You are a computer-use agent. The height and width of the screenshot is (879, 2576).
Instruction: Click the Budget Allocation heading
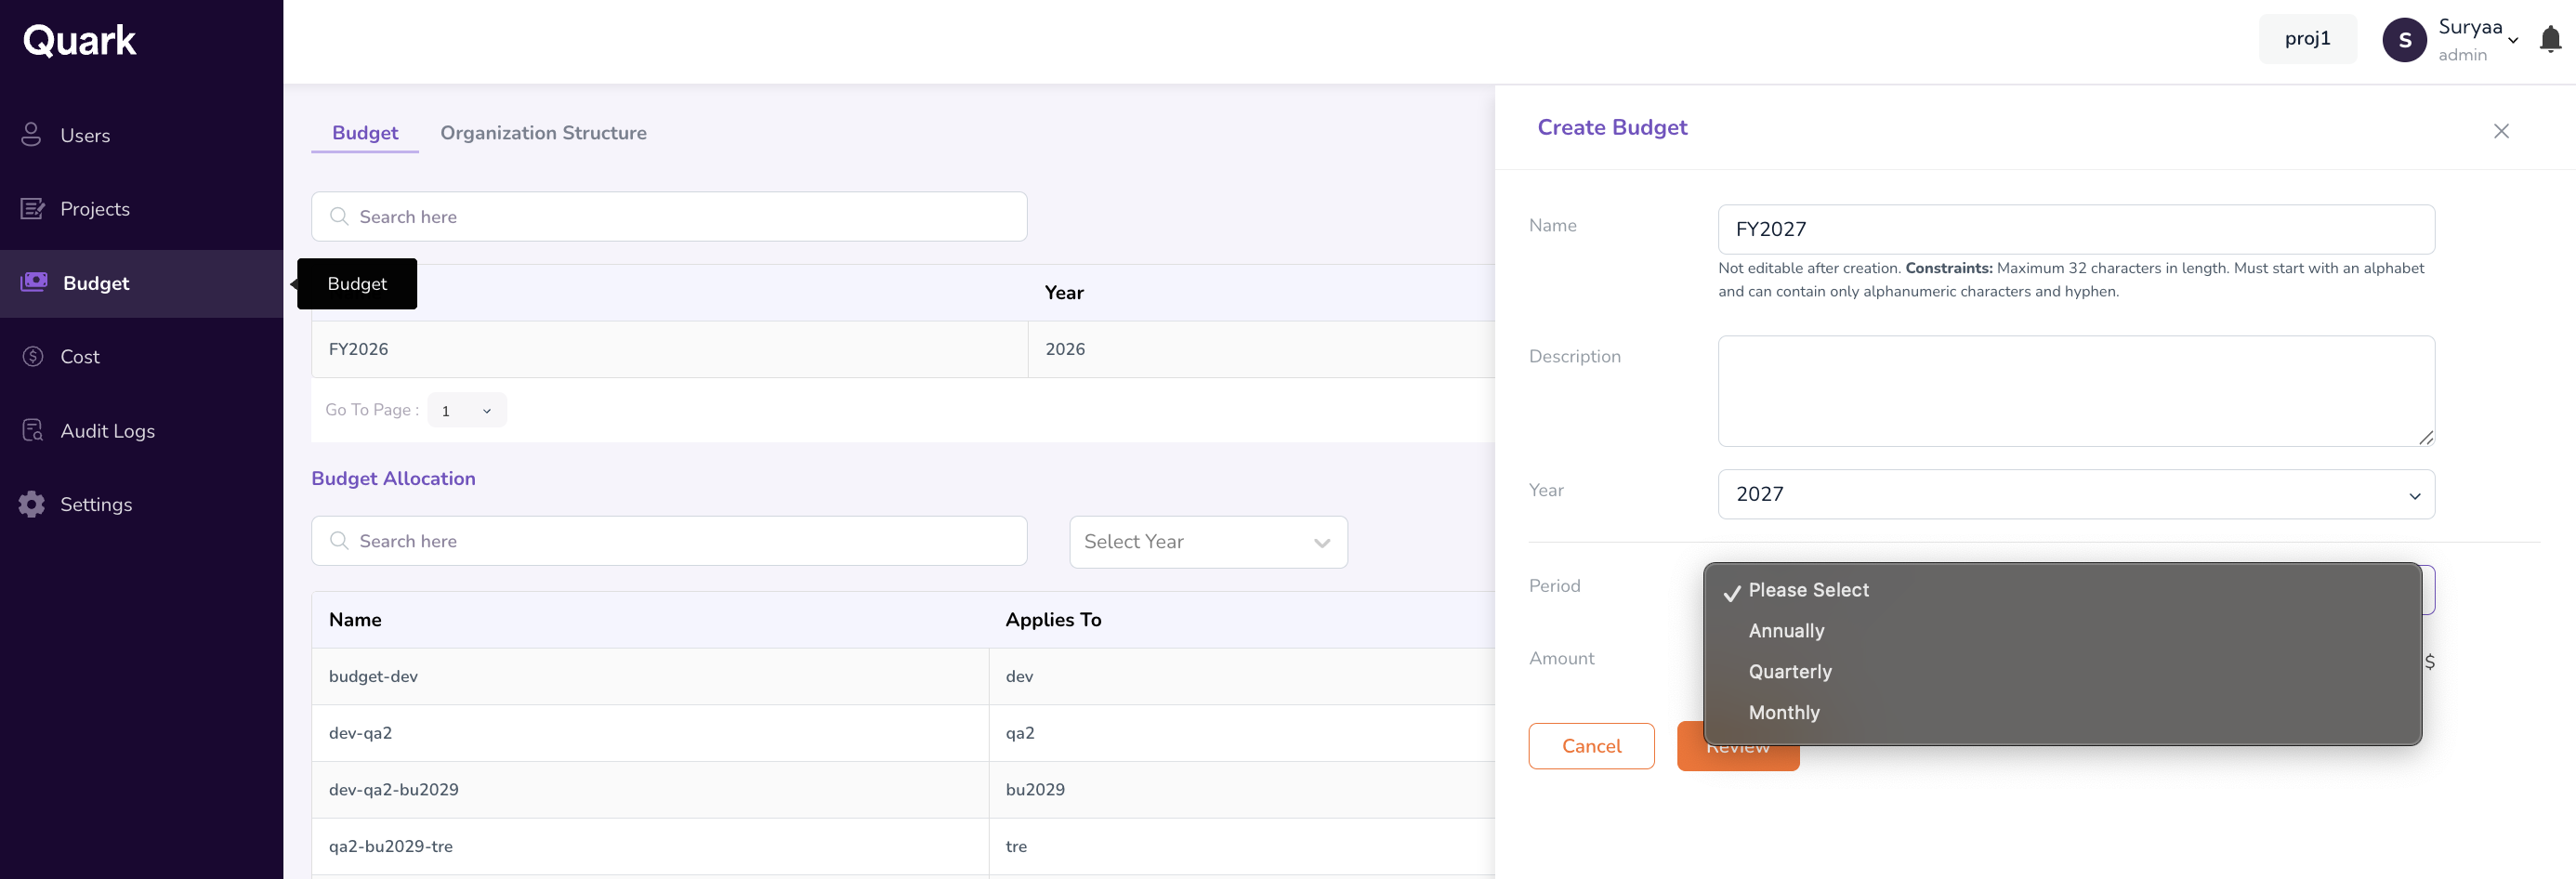click(x=393, y=479)
